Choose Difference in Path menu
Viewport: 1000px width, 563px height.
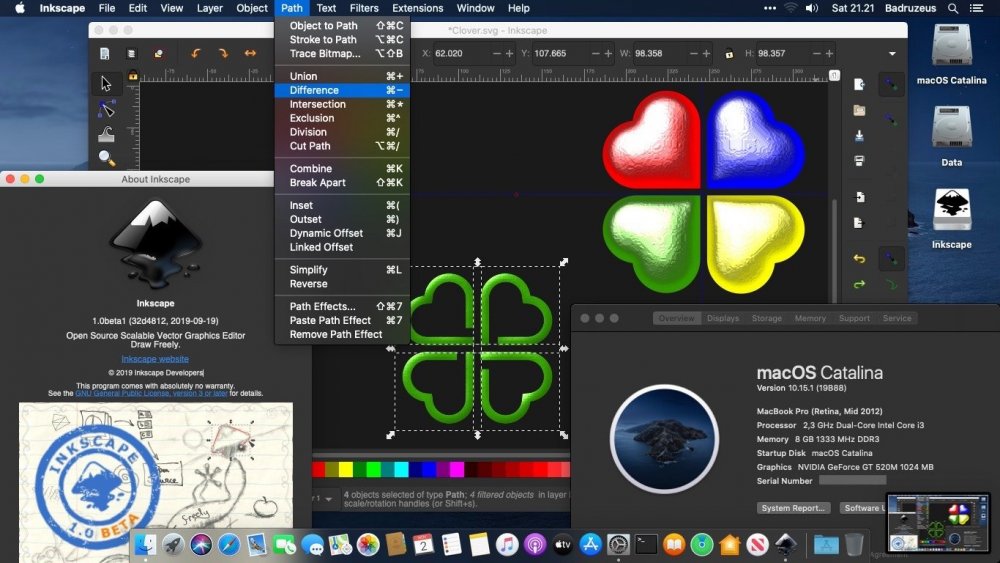tap(342, 90)
